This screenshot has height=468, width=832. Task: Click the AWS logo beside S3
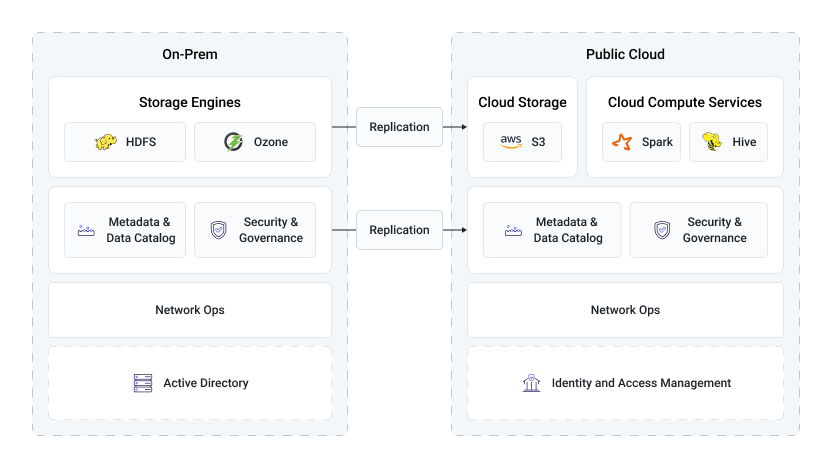click(x=511, y=142)
